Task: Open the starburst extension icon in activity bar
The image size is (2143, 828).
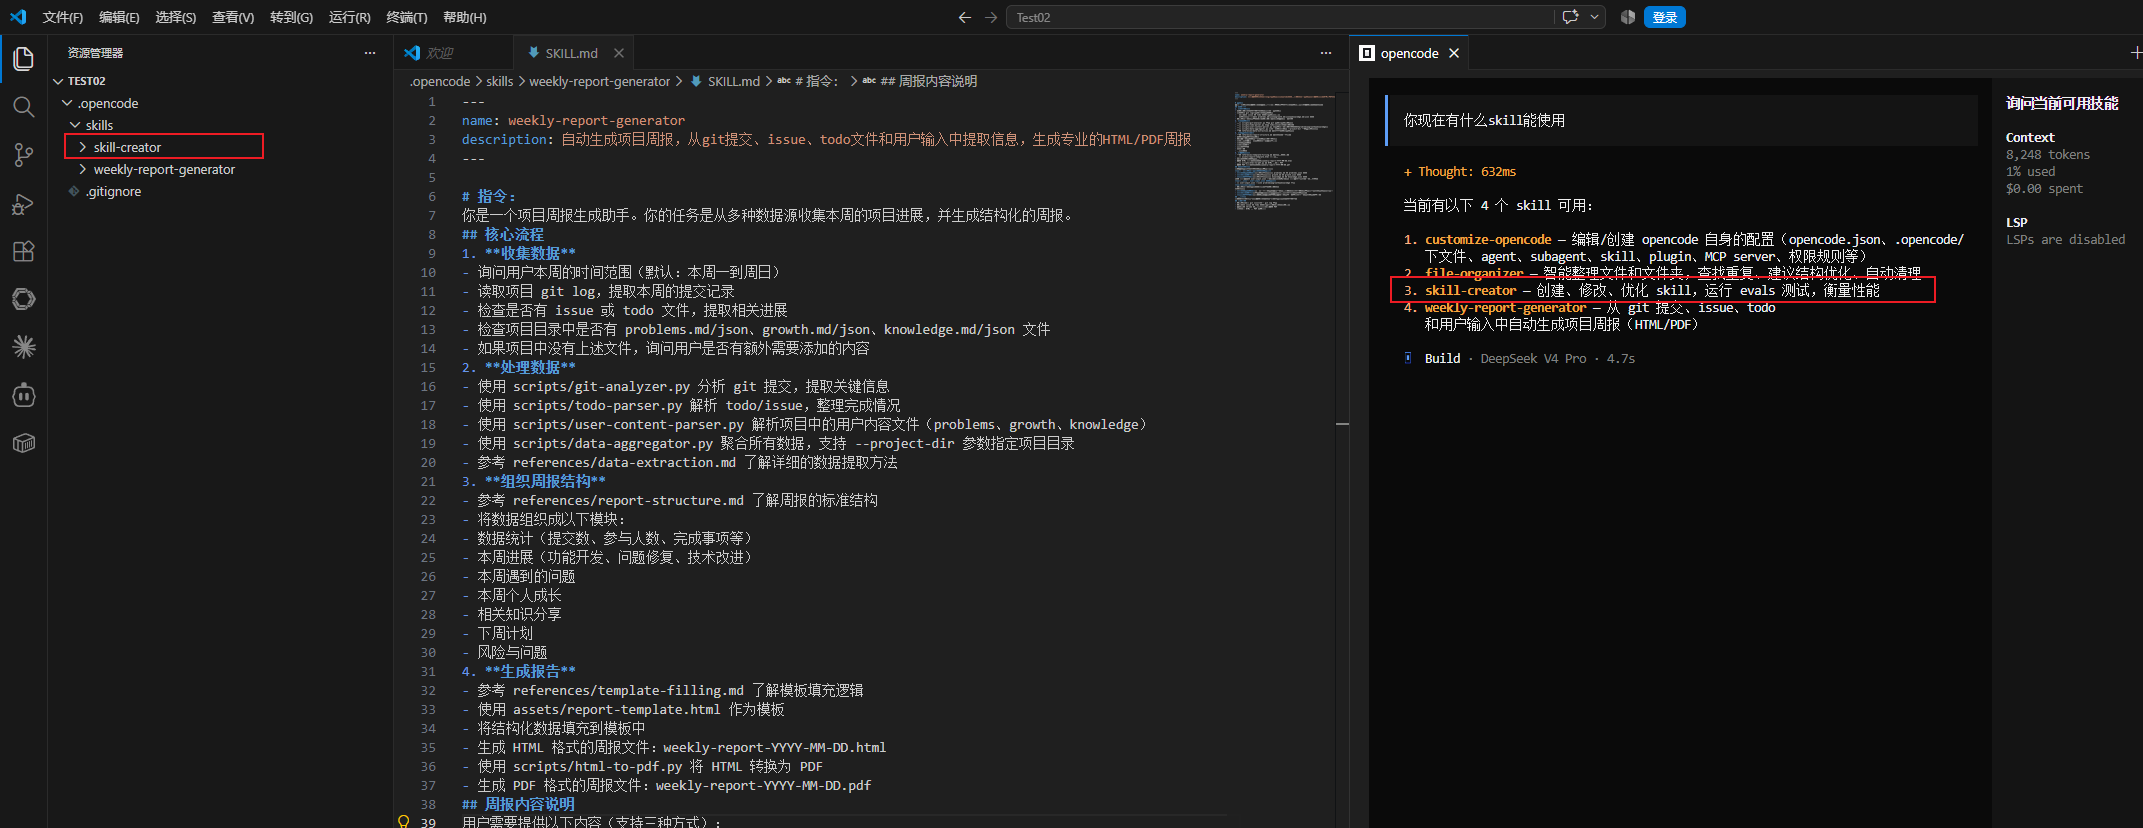Action: coord(24,347)
